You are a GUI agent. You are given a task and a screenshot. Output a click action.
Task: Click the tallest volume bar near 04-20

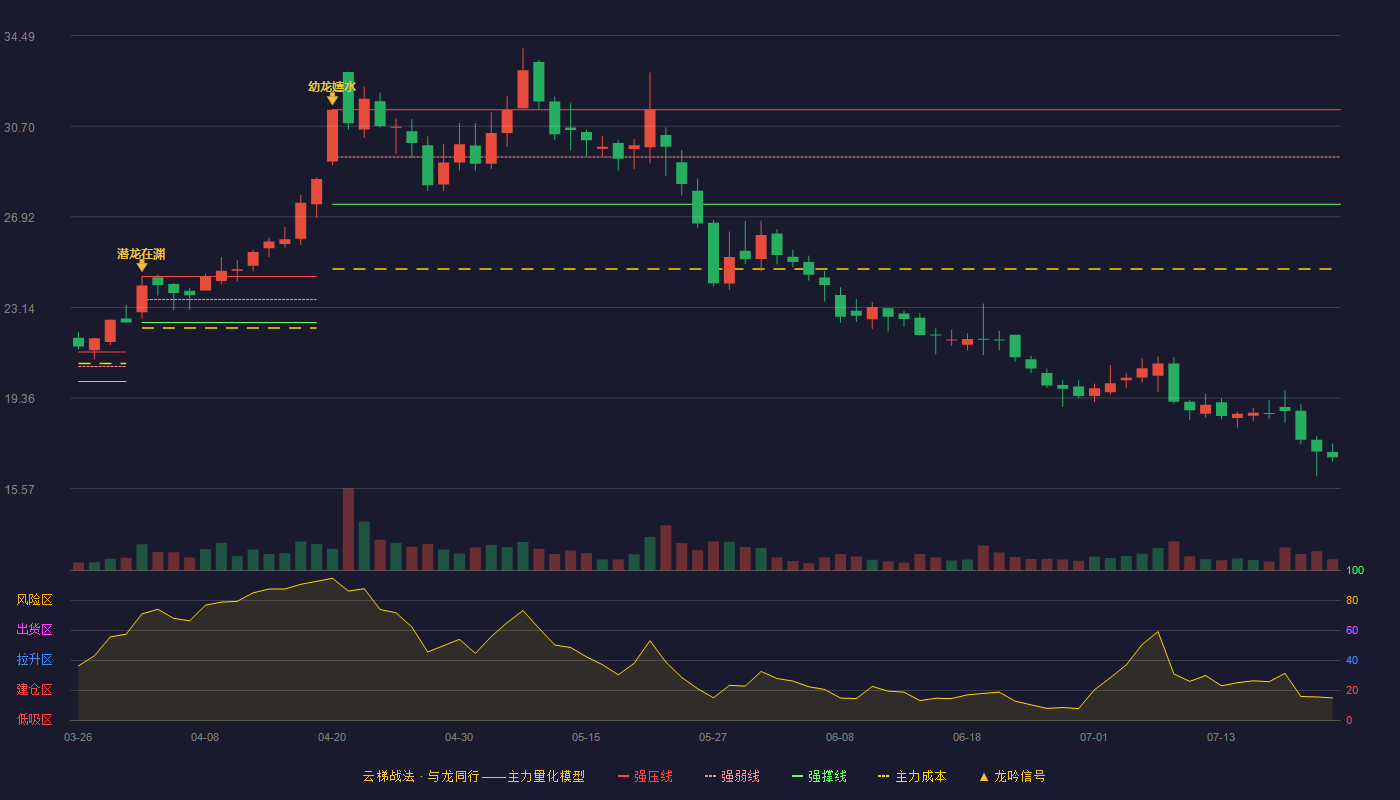tap(348, 529)
